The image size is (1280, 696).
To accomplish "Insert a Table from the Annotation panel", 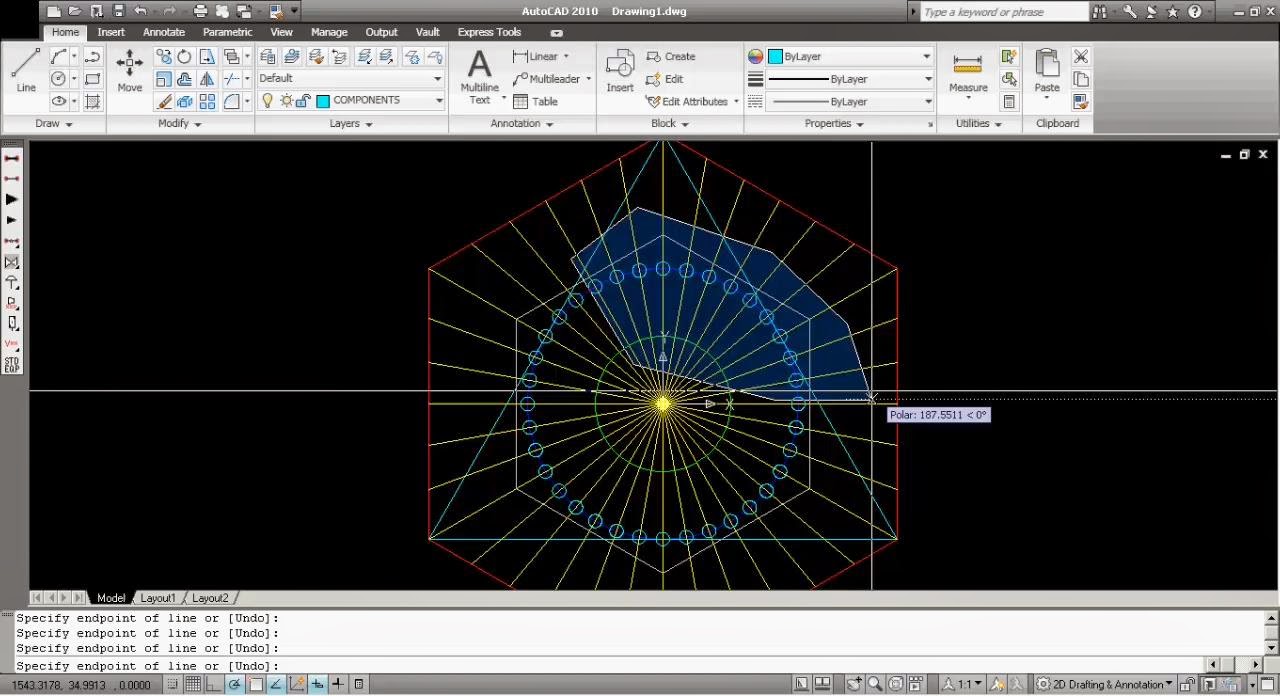I will (x=536, y=101).
